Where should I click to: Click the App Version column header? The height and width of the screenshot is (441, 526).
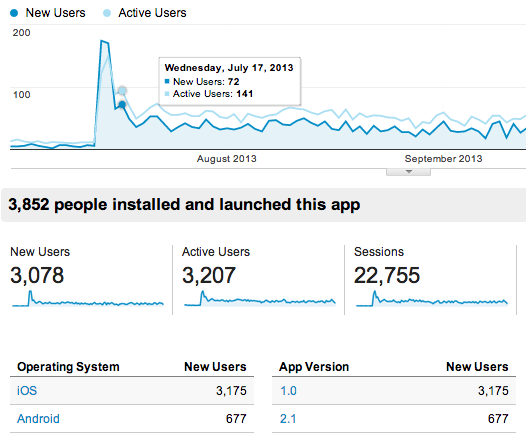pos(314,367)
